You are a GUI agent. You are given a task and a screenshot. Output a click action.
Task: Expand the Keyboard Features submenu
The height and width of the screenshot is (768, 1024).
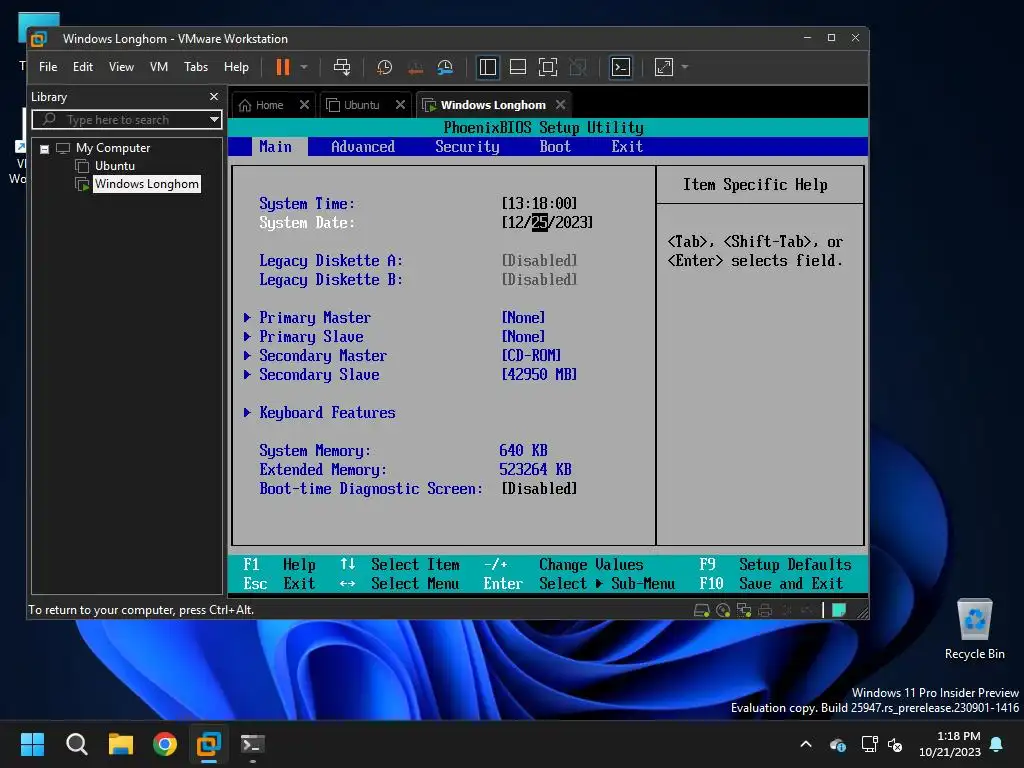tap(319, 413)
